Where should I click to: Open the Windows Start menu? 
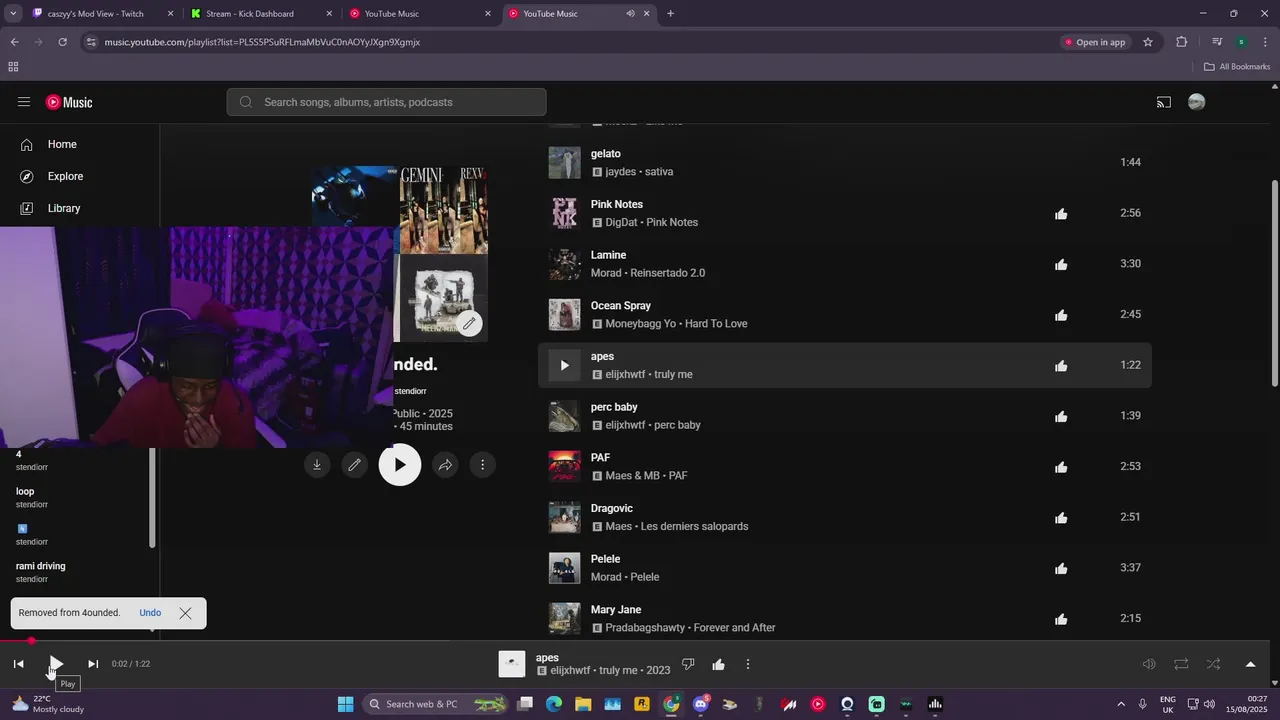[x=345, y=704]
